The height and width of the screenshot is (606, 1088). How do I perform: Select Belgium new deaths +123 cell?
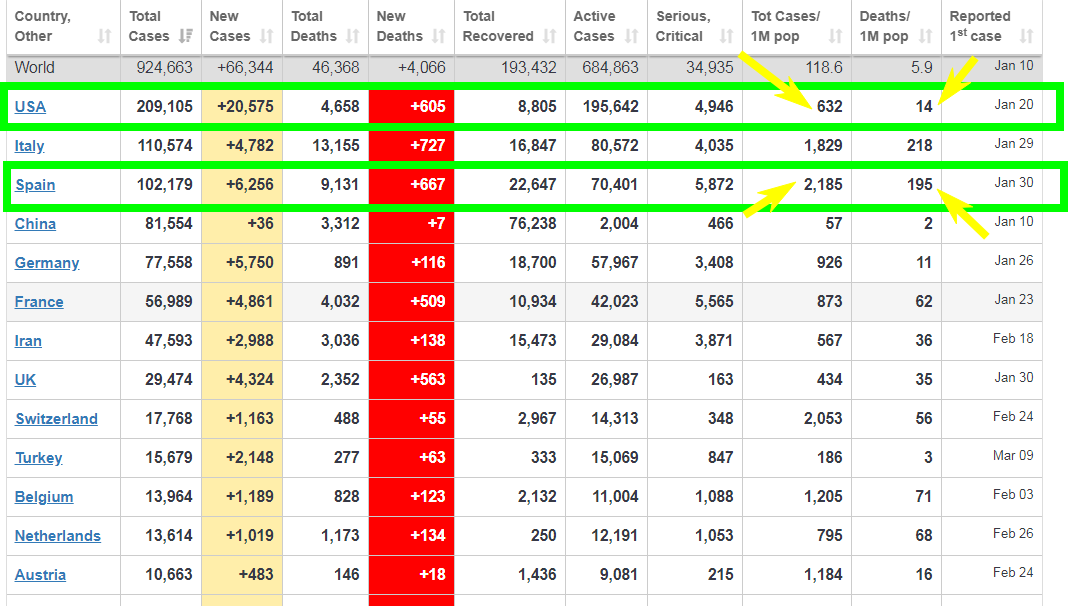(411, 496)
